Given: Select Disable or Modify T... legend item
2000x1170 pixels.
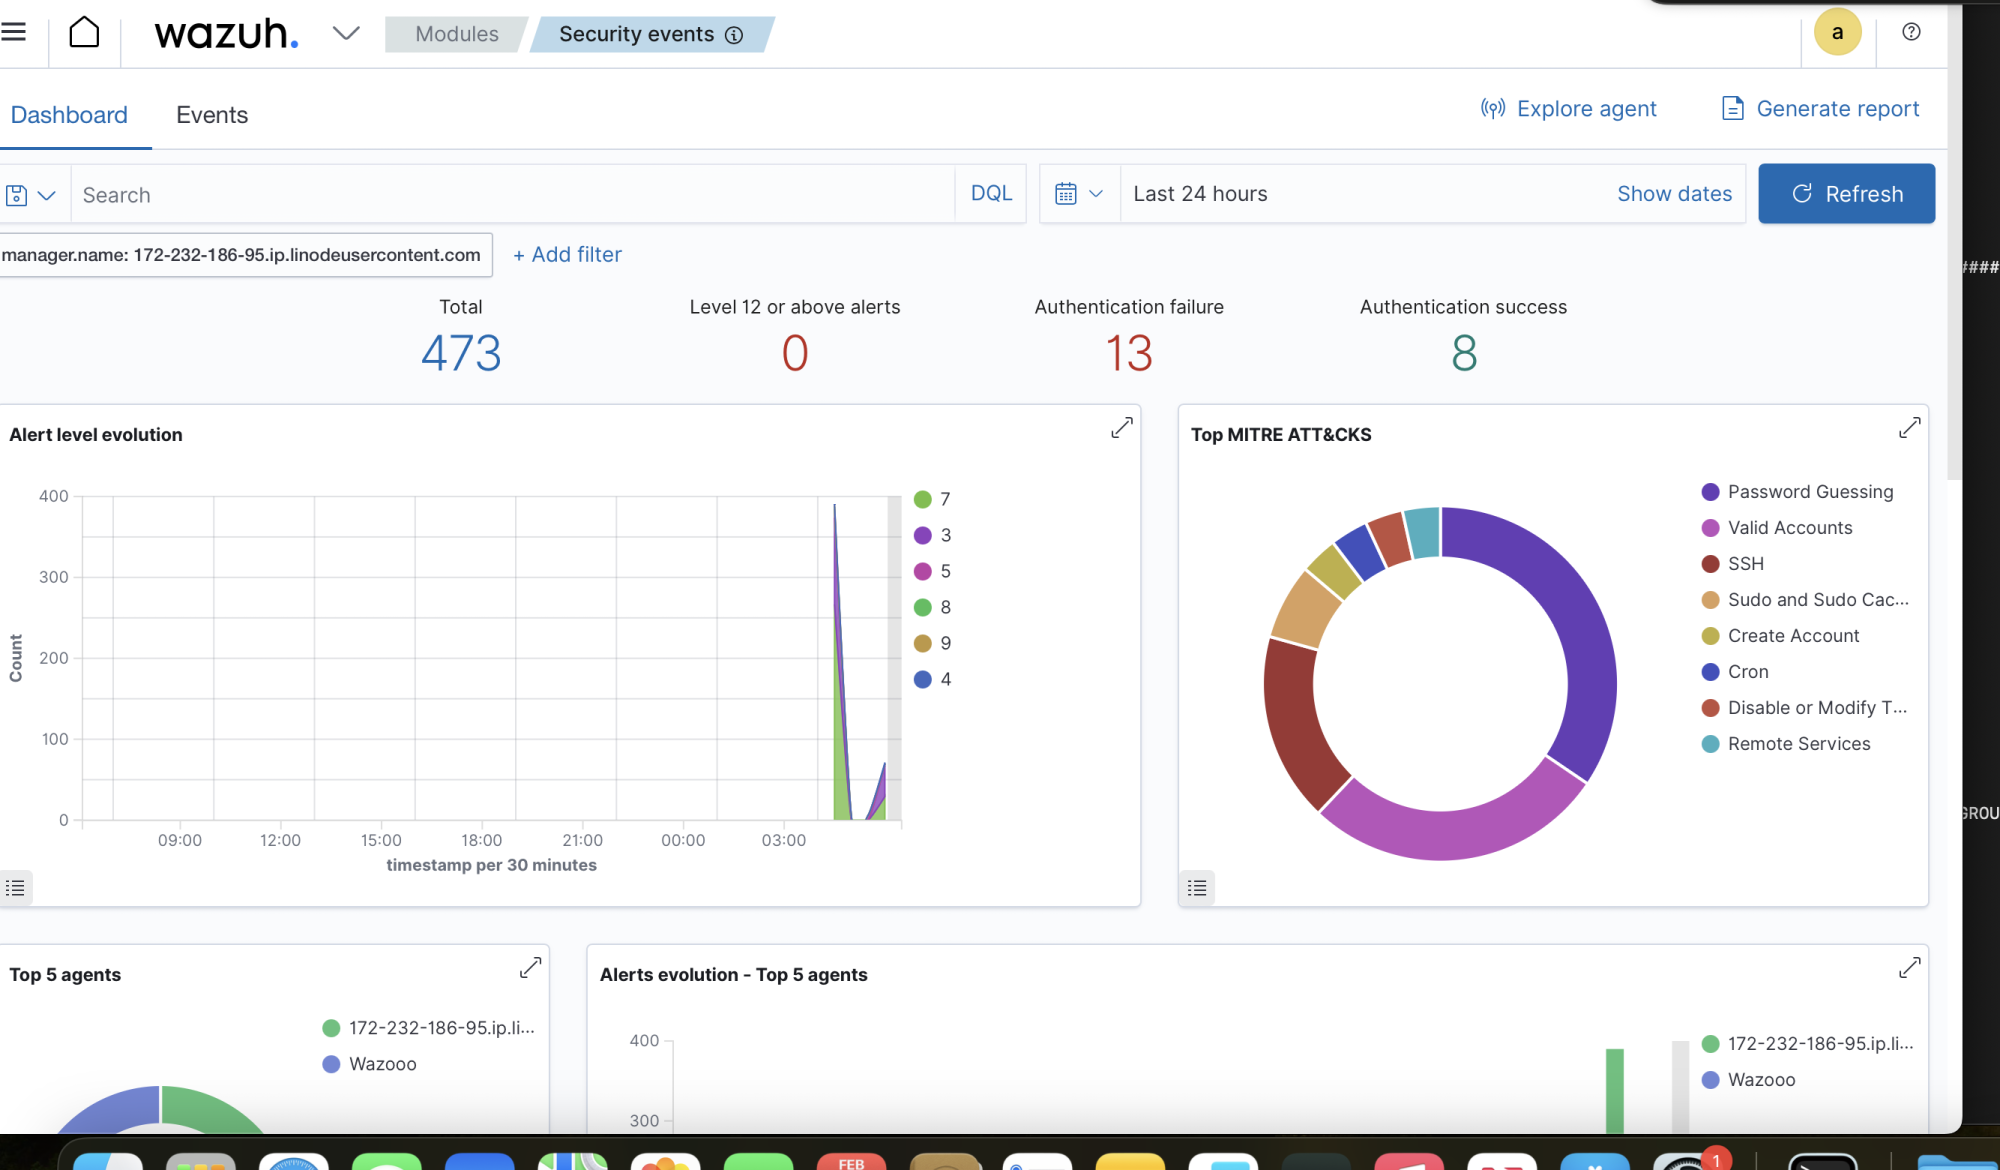Looking at the screenshot, I should pyautogui.click(x=1805, y=708).
